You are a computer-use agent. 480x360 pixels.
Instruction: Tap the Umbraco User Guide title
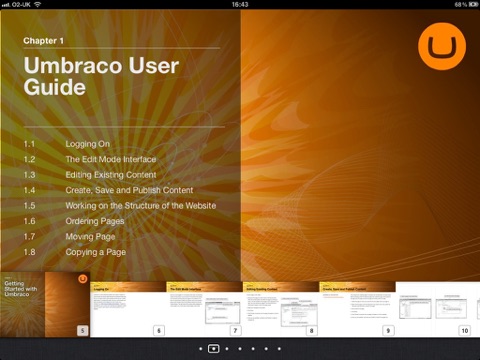(x=101, y=76)
